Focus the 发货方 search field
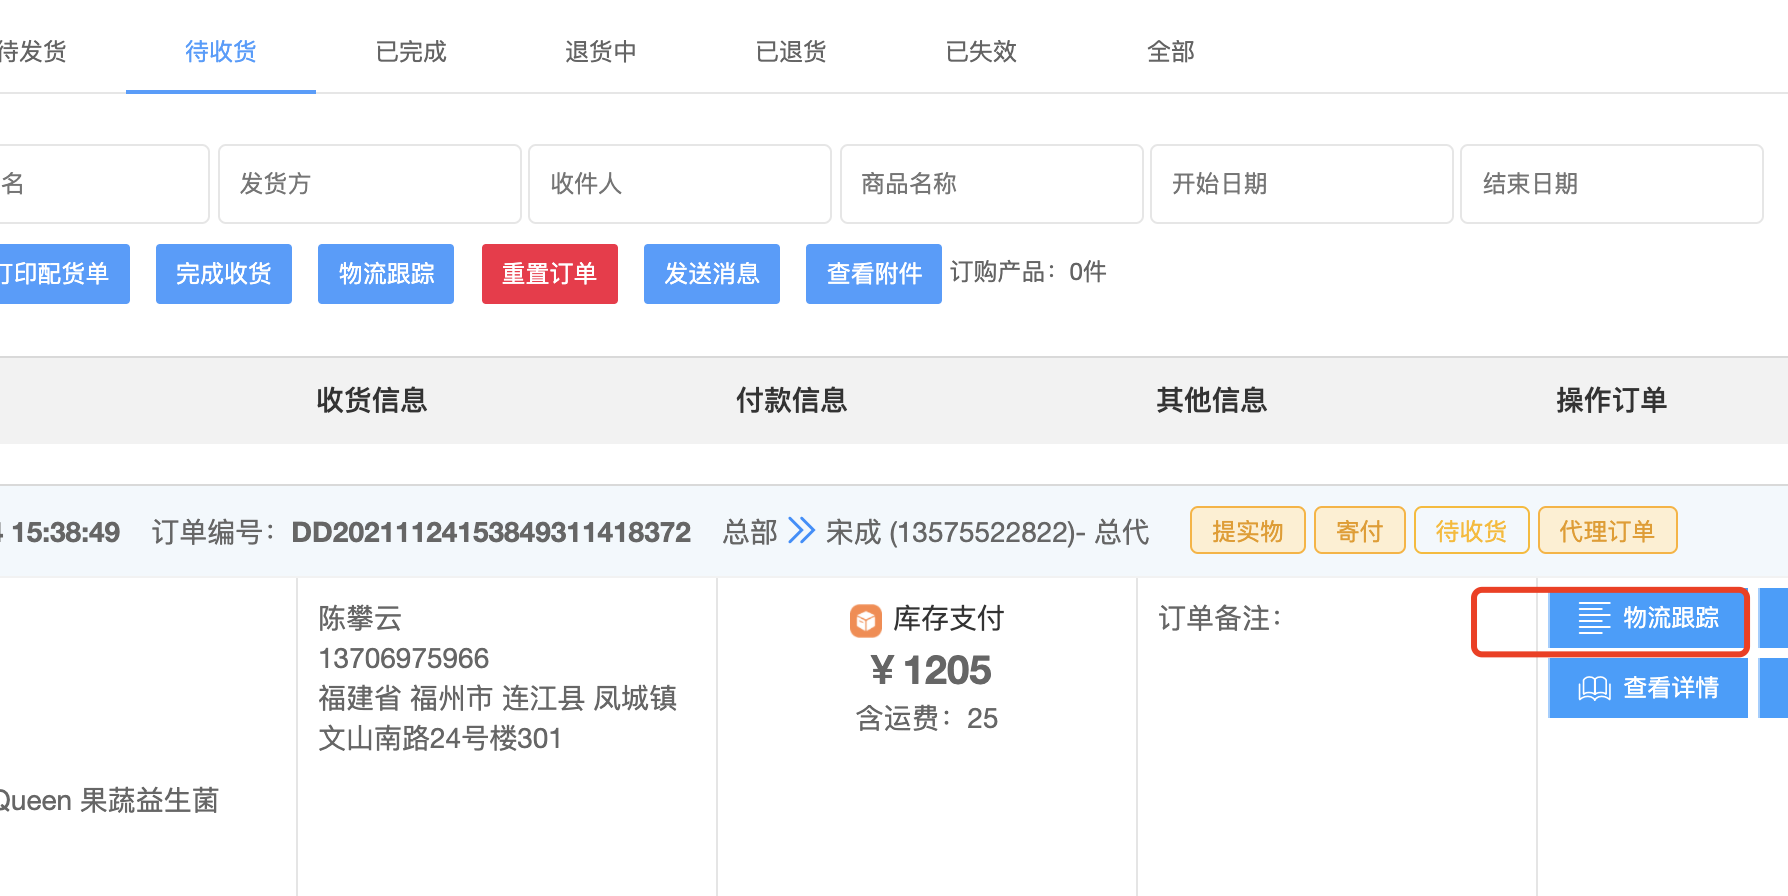Image resolution: width=1788 pixels, height=896 pixels. click(369, 184)
